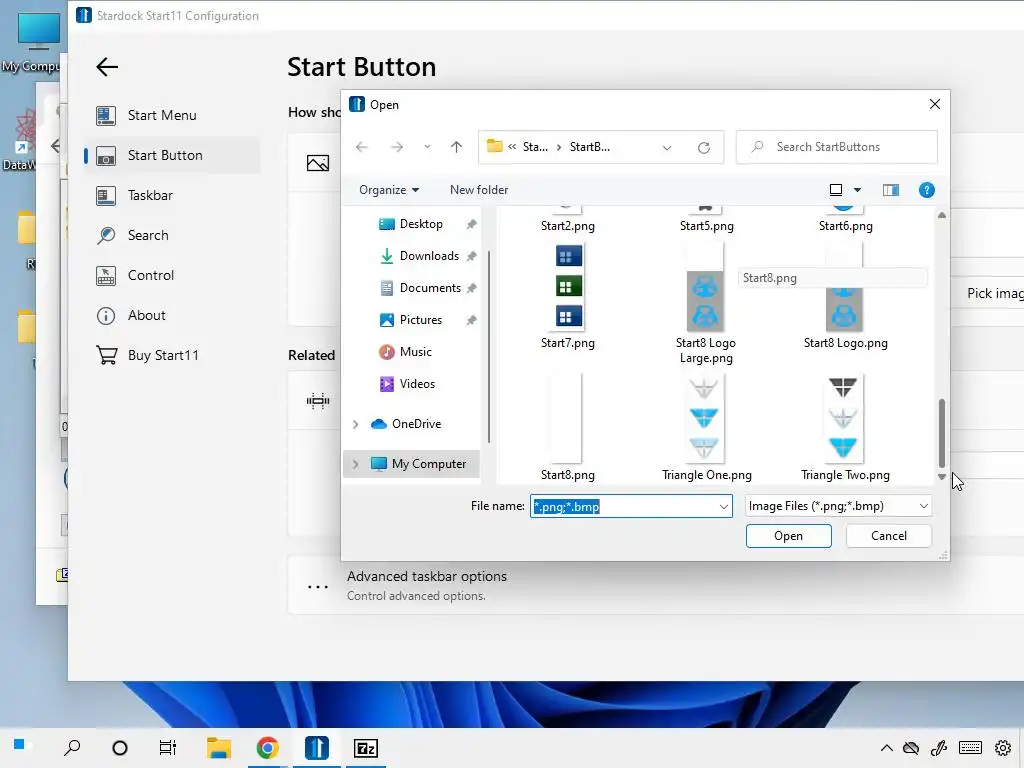Viewport: 1024px width, 768px height.
Task: Open recent locations dropdown in Open dialog
Action: pos(427,147)
